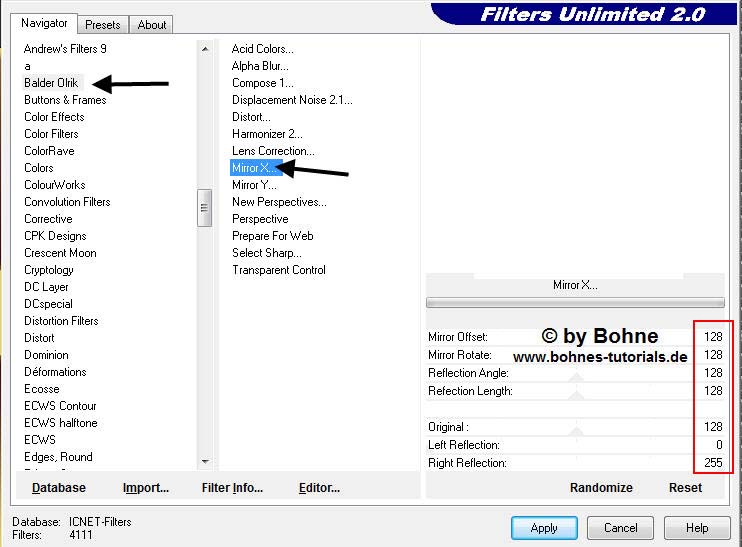Click Randomize to shuffle settings

pos(601,488)
